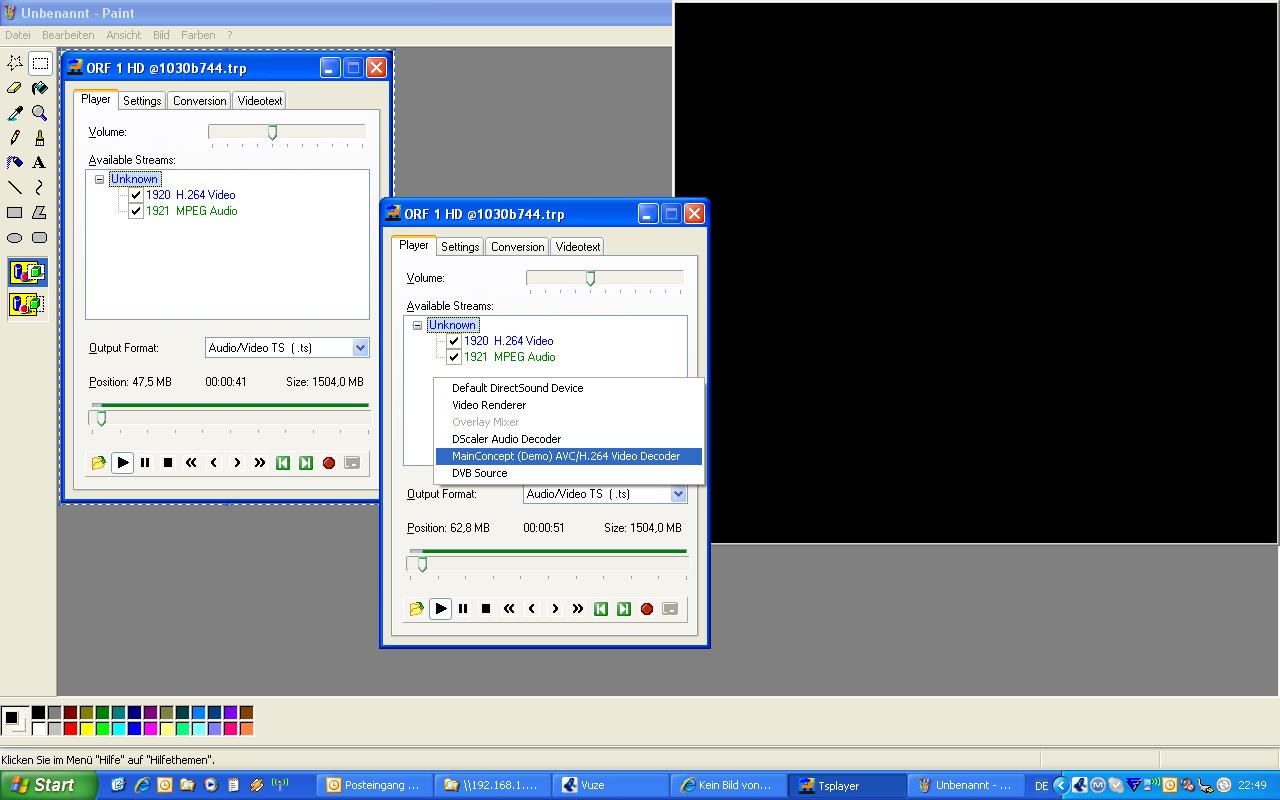The image size is (1280, 800).
Task: Step back single arrow in front Tsplayer
Action: coord(532,608)
